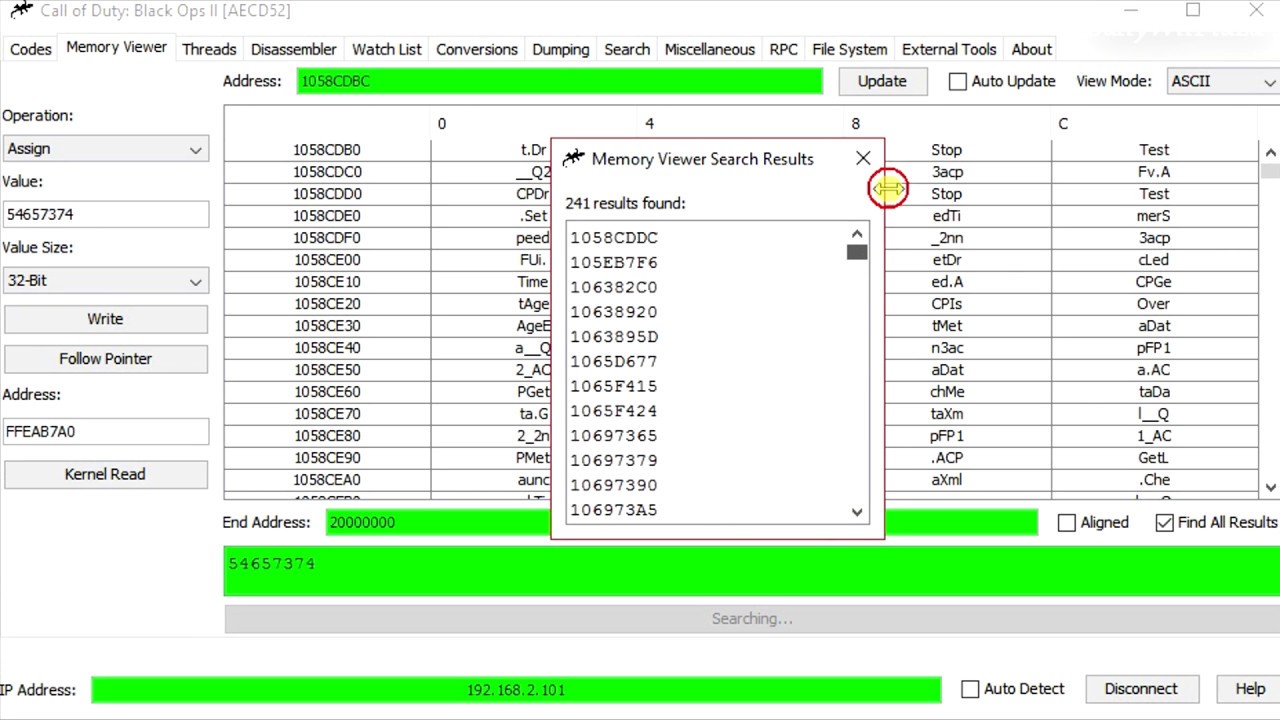Open the File System tab

point(850,49)
